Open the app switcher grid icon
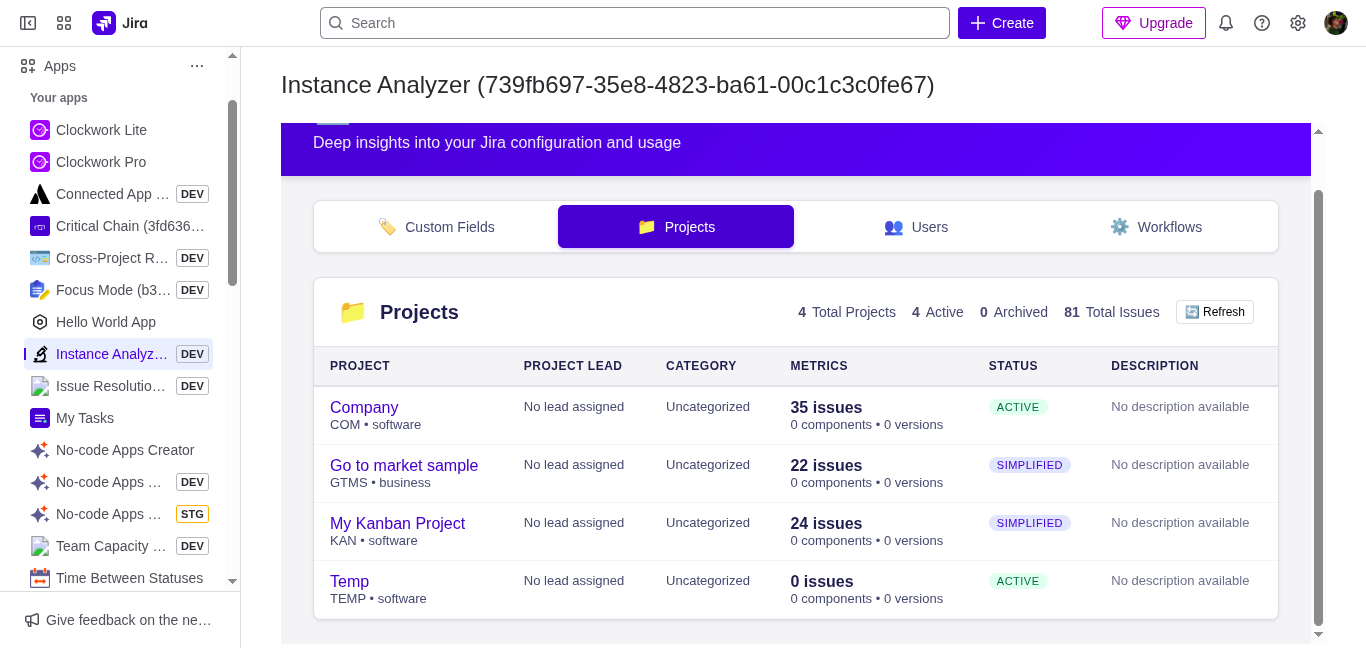Viewport: 1366px width, 648px height. (x=63, y=22)
